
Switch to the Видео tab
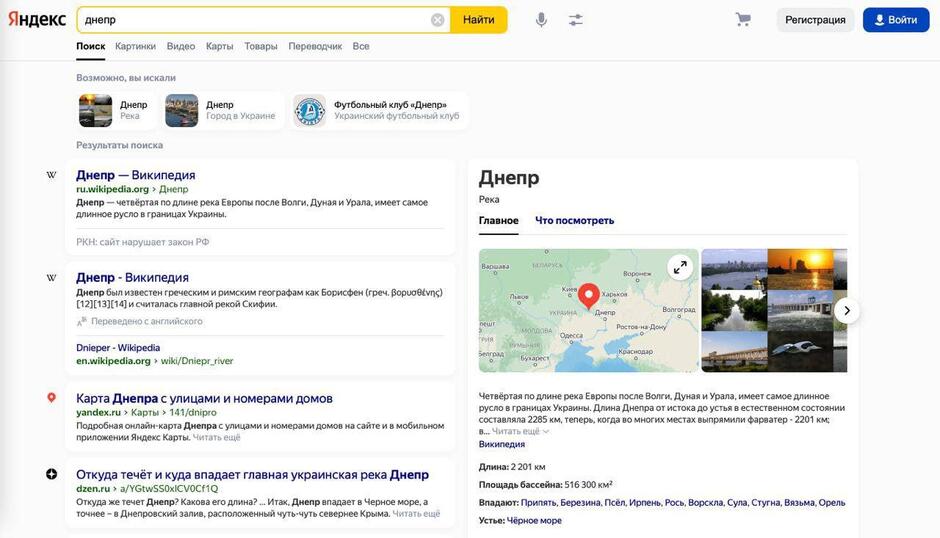[x=181, y=46]
